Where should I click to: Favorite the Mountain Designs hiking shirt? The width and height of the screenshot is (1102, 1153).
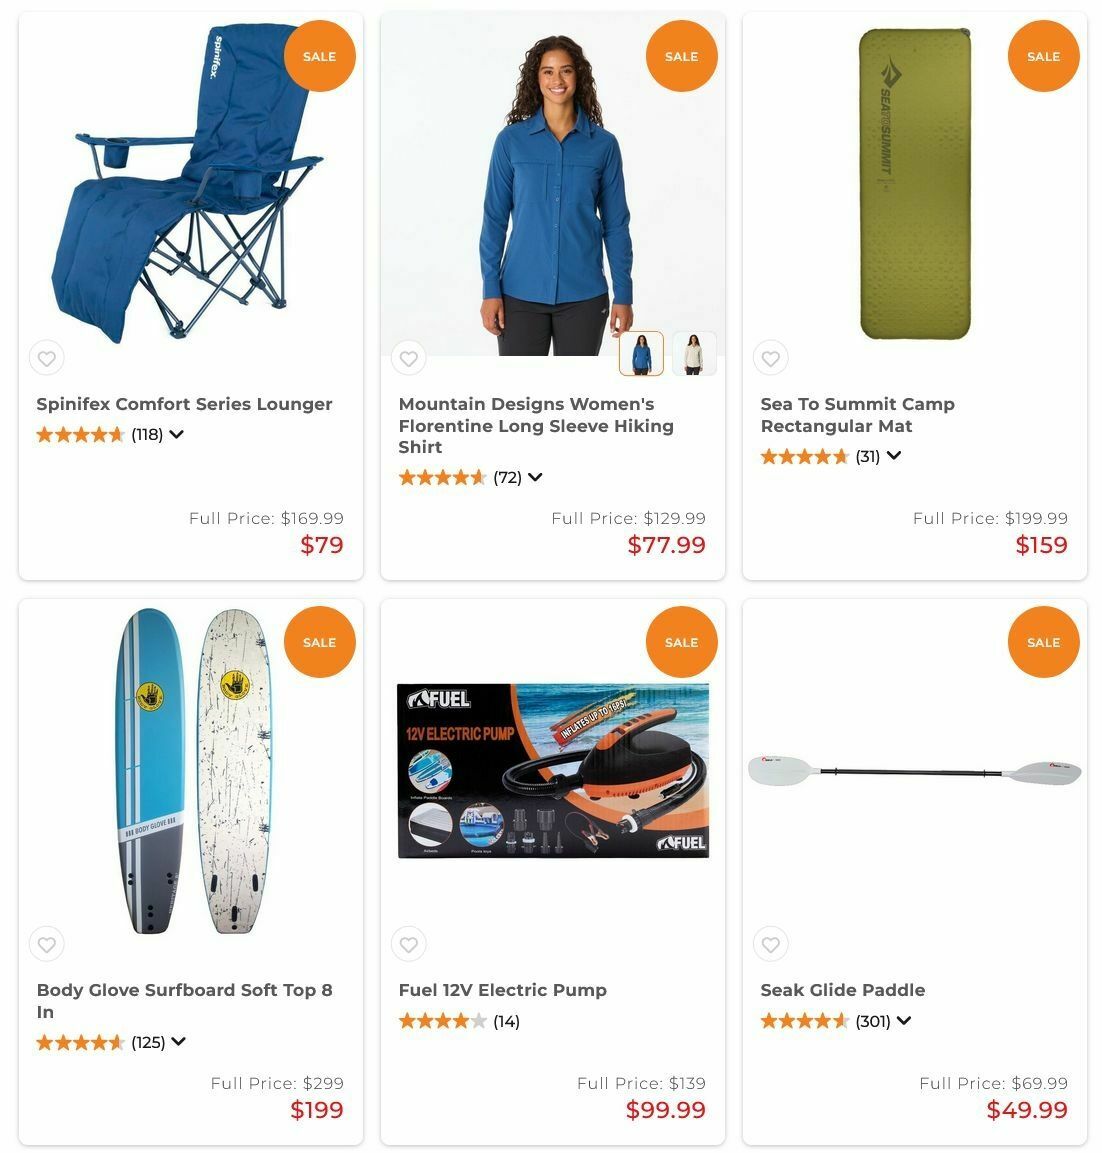click(409, 358)
